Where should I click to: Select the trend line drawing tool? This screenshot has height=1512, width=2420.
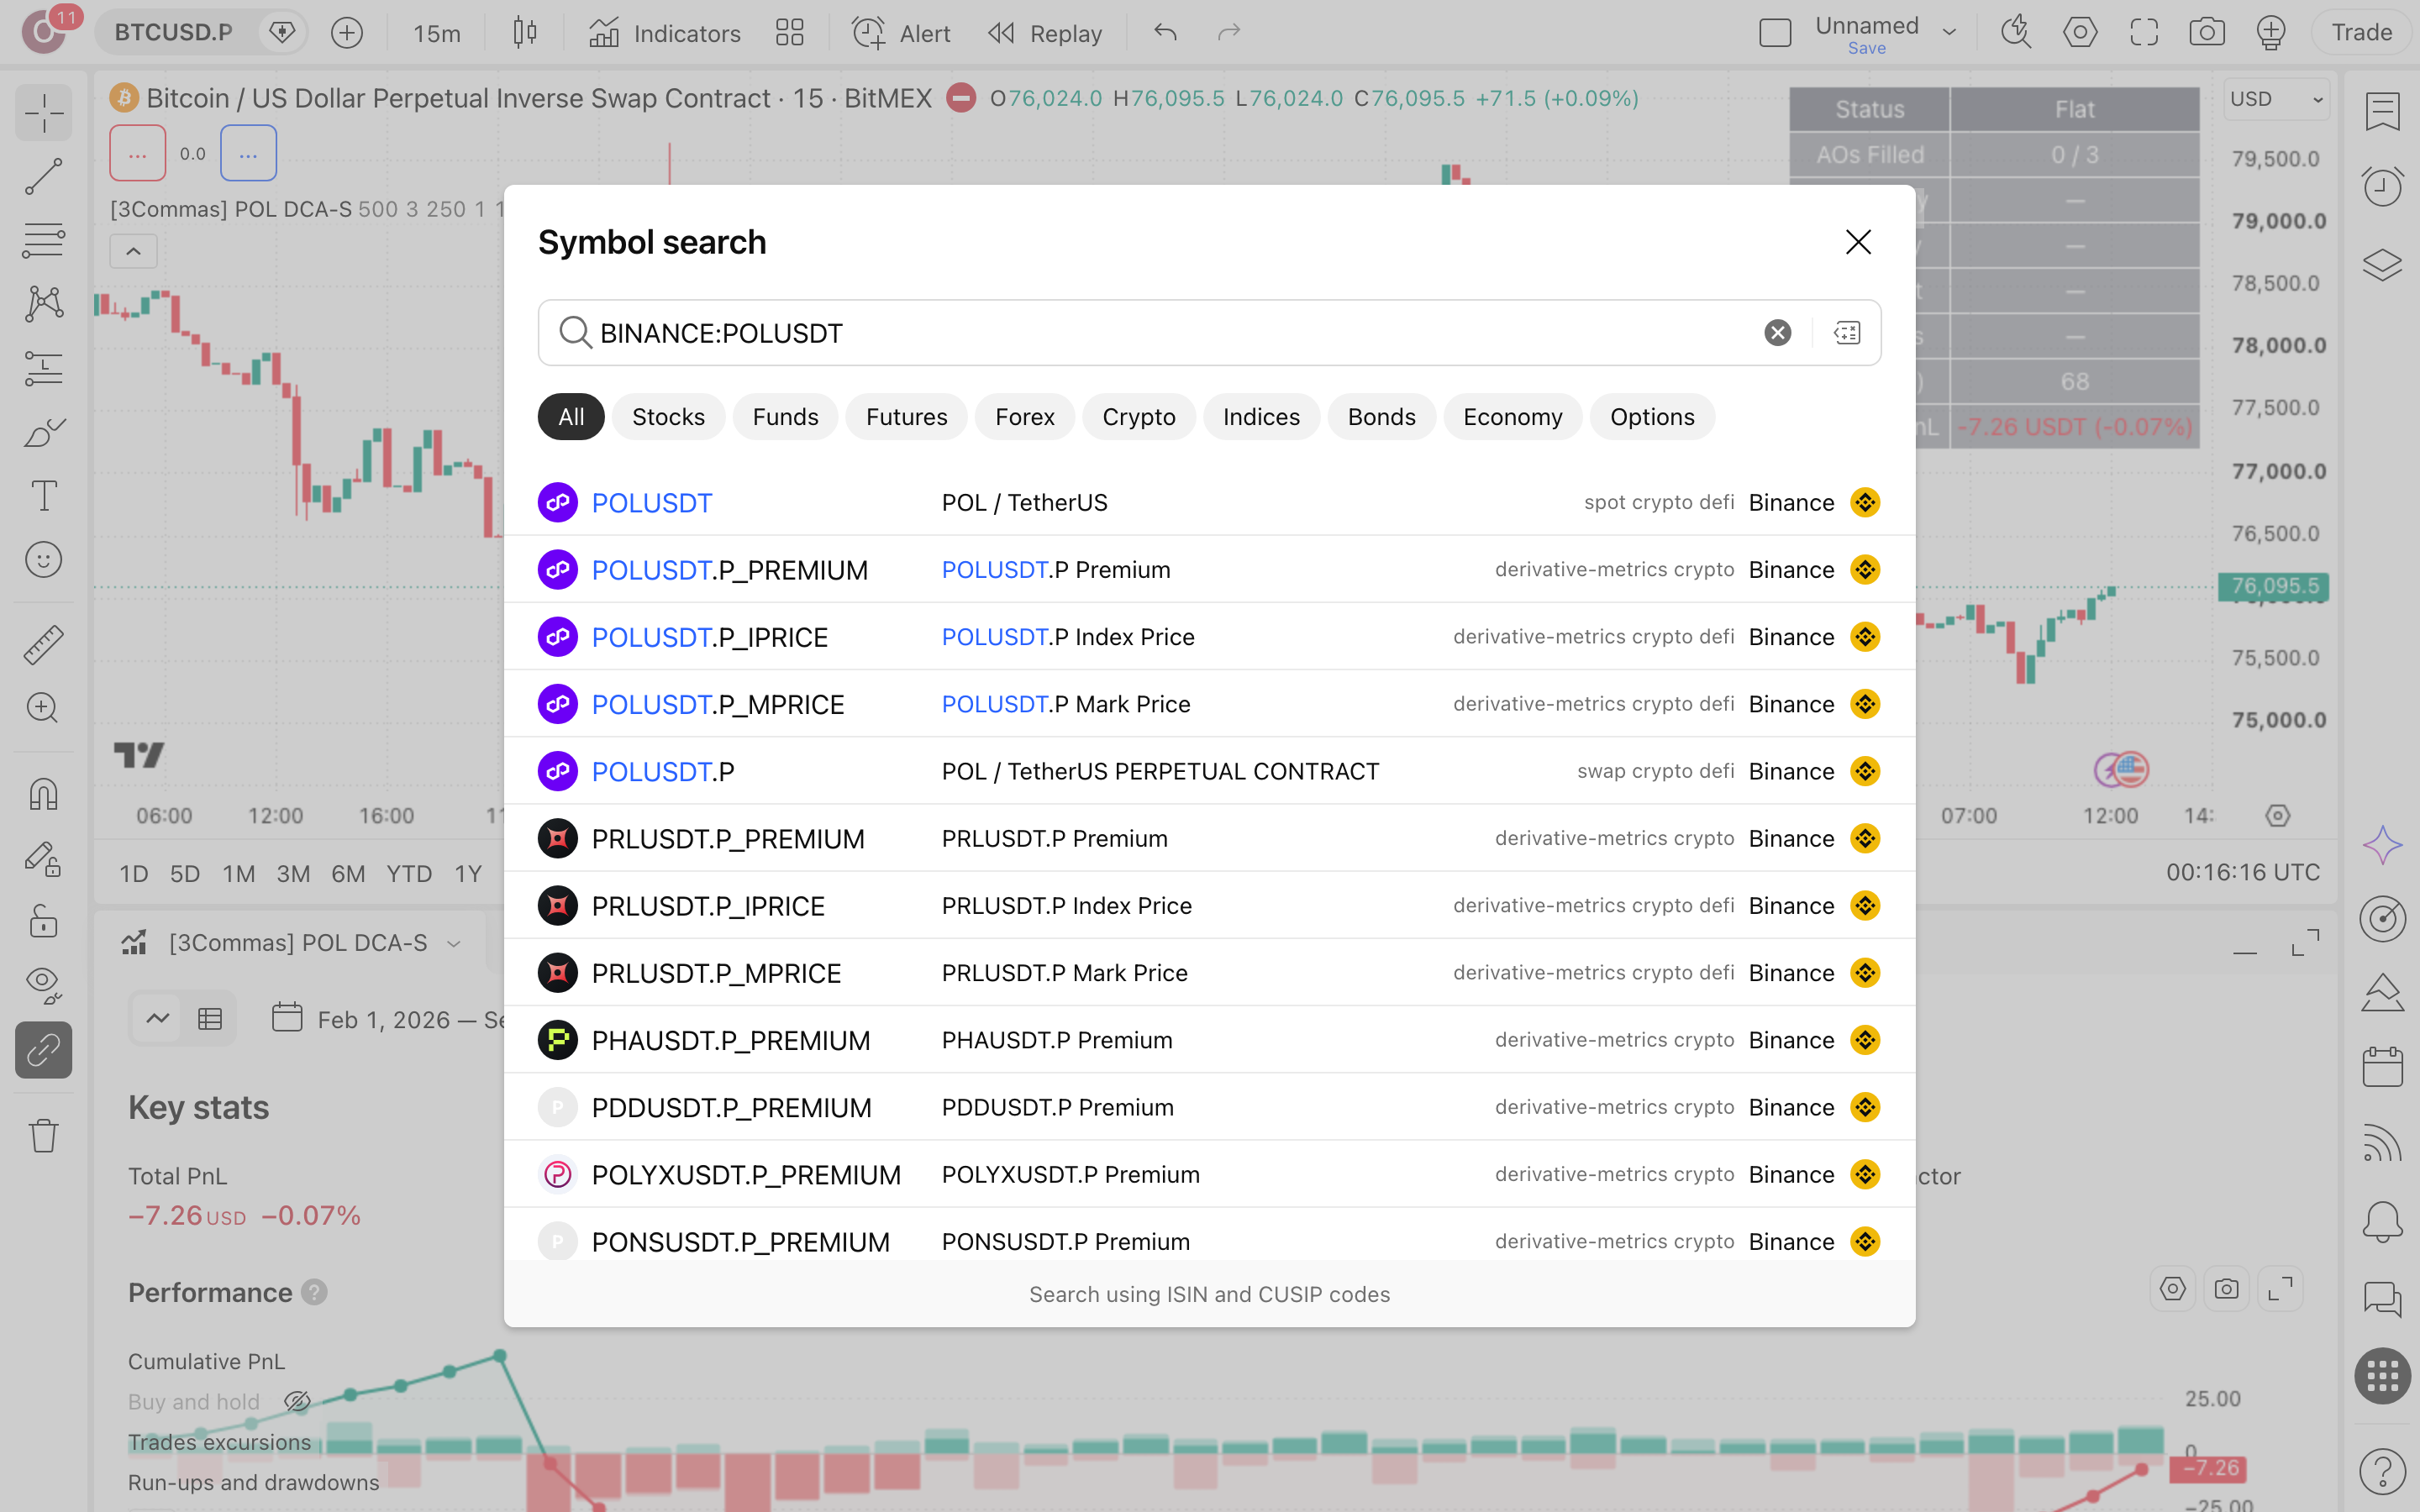(x=43, y=177)
